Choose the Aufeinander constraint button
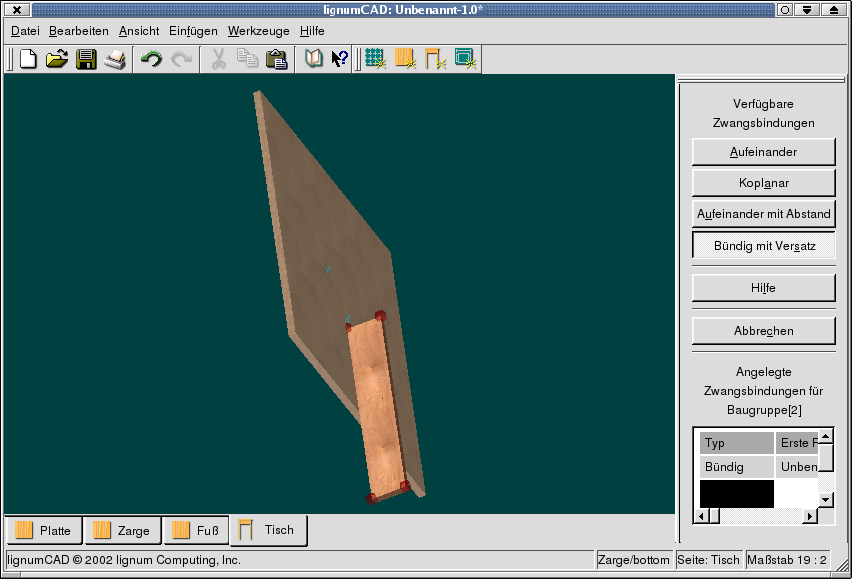 (763, 152)
